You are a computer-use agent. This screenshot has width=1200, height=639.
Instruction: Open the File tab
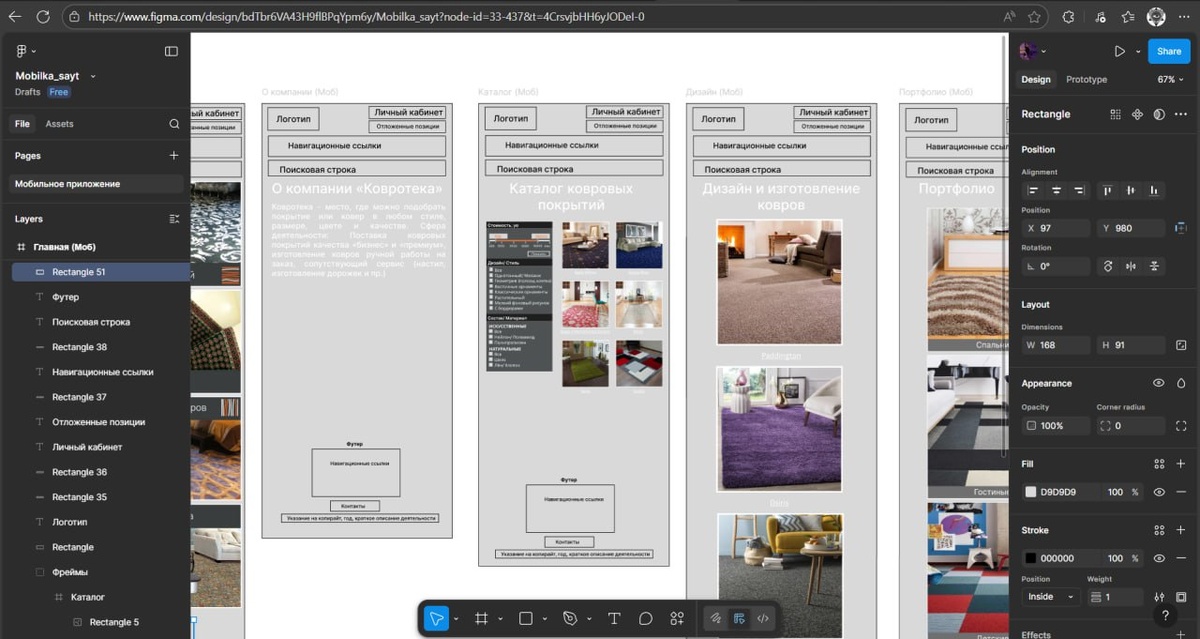tap(22, 124)
